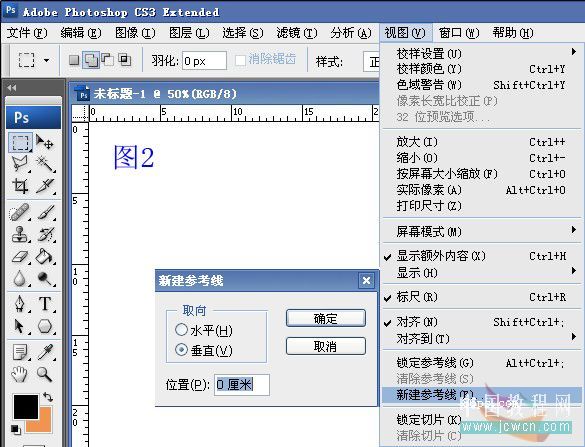The height and width of the screenshot is (447, 585).
Task: Click black foreground color swatch
Action: [26, 407]
